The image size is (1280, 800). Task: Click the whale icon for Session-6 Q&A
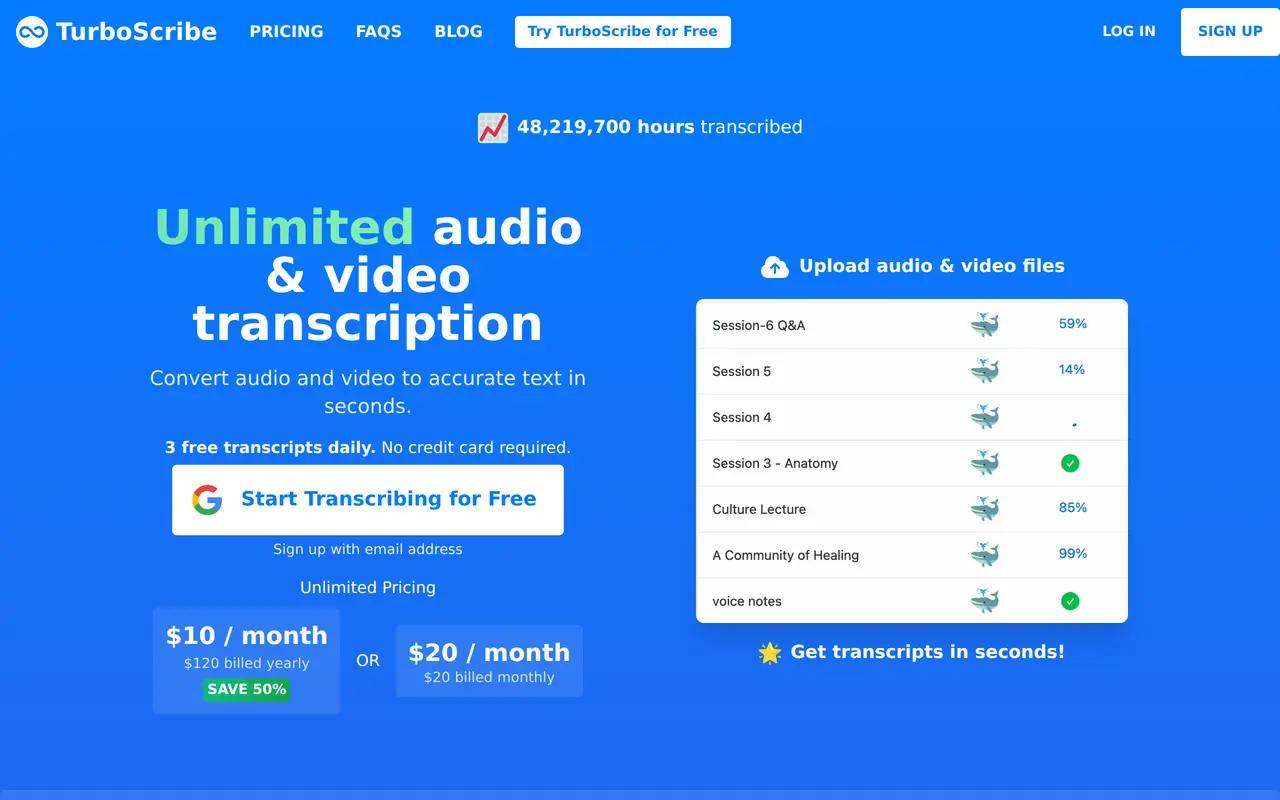click(x=985, y=325)
